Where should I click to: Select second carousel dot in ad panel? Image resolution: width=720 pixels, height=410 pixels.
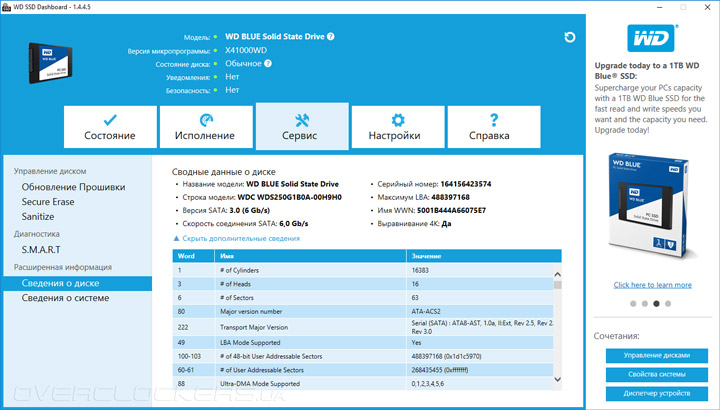coord(645,303)
